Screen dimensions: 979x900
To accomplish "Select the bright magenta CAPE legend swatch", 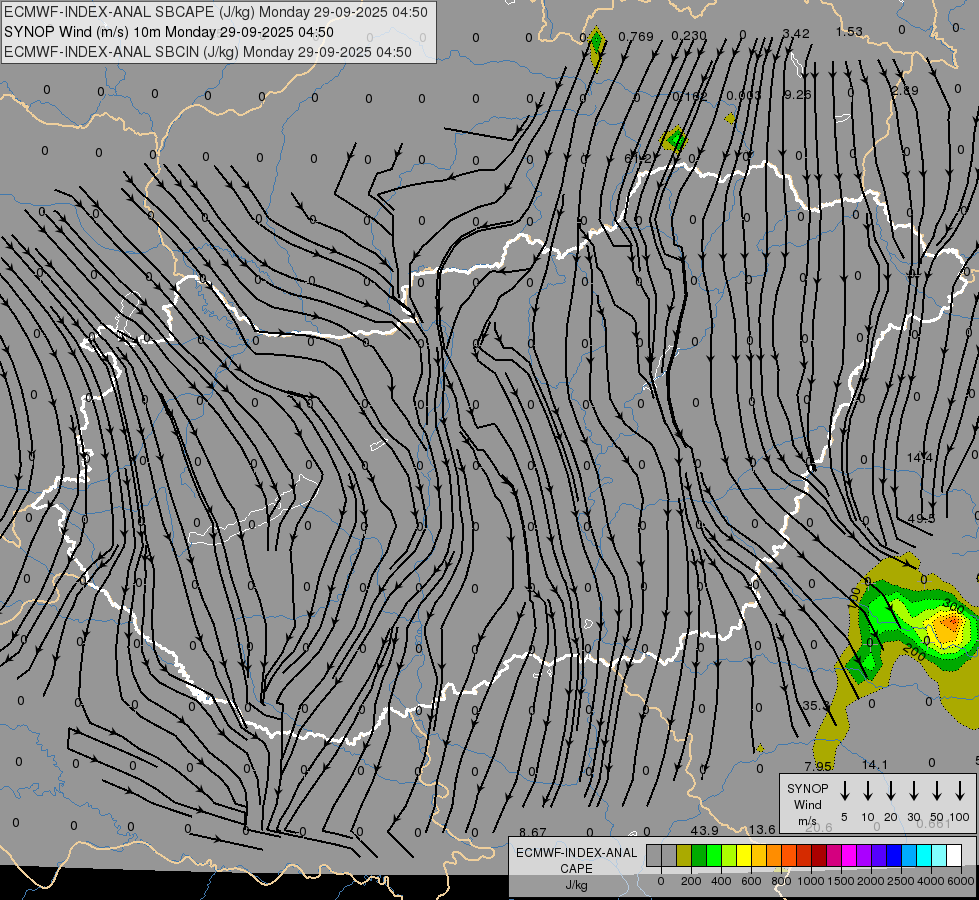I will pyautogui.click(x=849, y=855).
